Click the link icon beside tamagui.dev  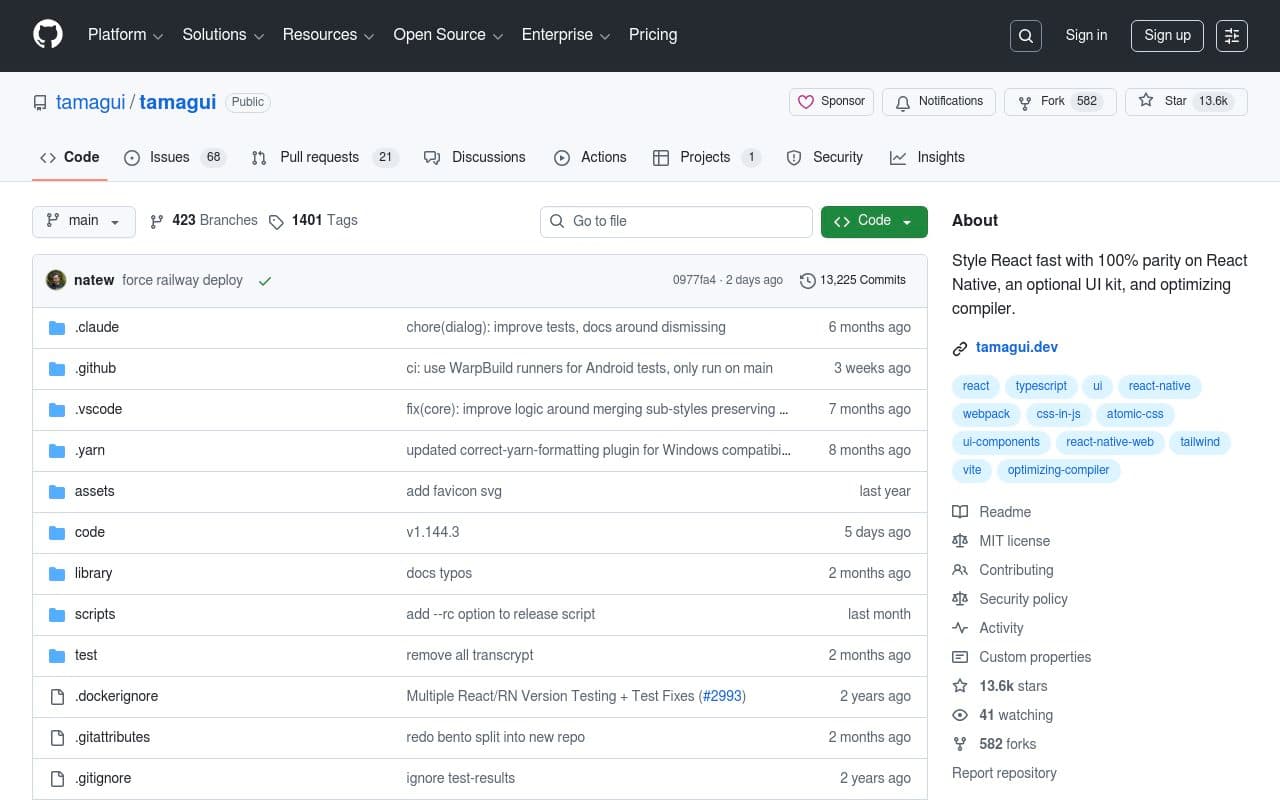tap(960, 348)
